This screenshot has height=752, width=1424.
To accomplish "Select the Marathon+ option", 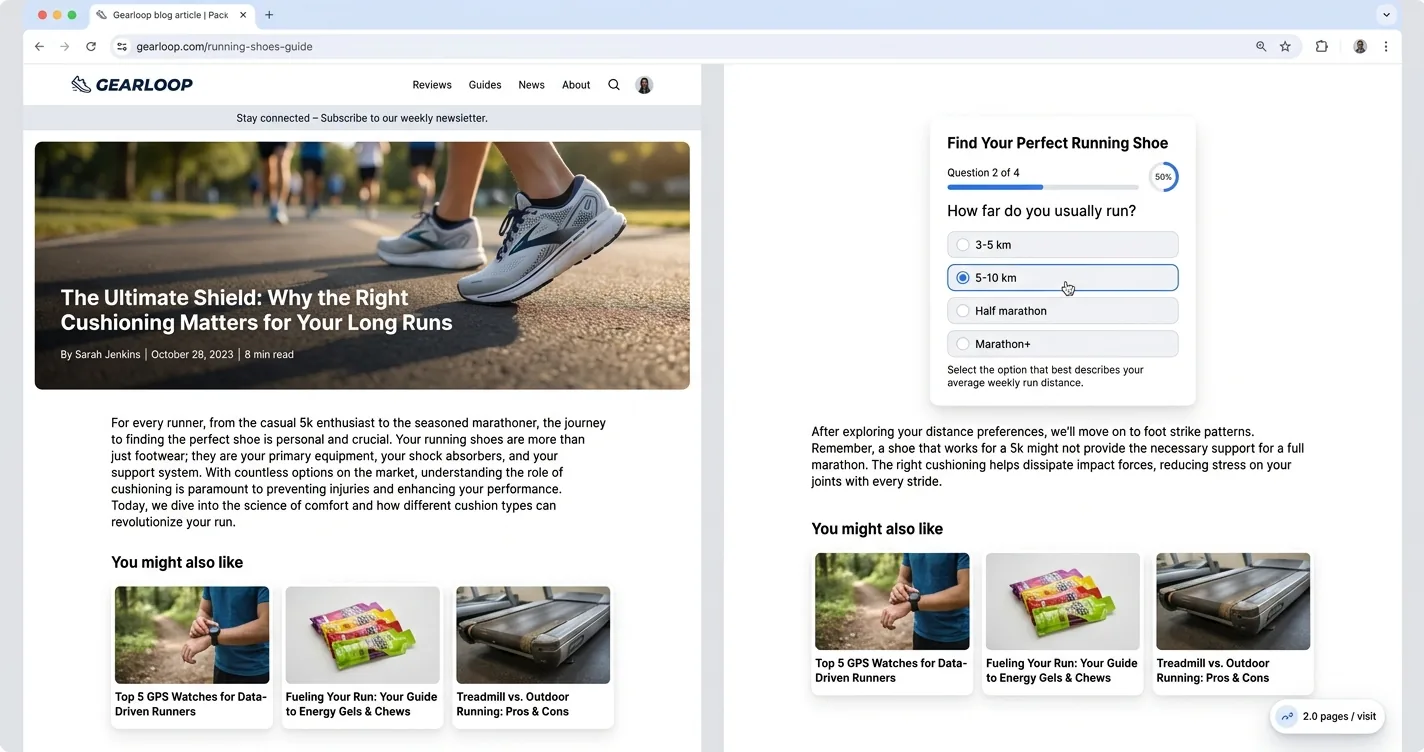I will click(1062, 344).
